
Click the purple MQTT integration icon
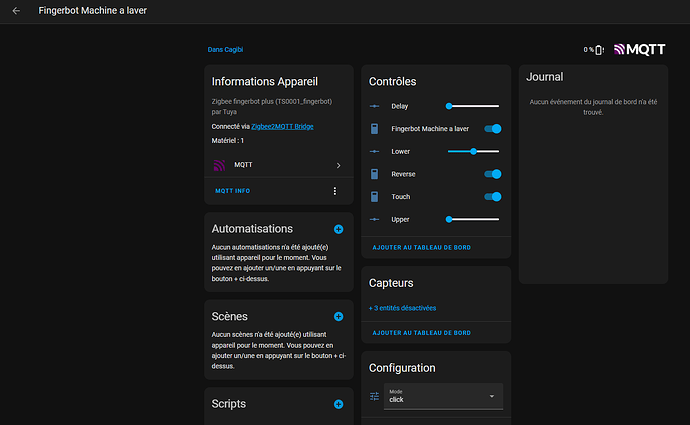(219, 165)
